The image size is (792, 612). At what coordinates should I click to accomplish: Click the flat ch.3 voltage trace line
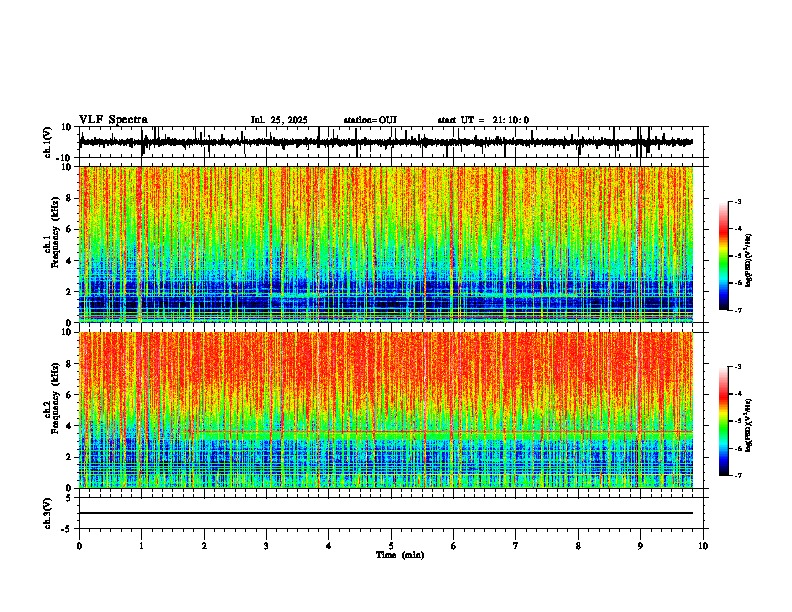click(386, 513)
